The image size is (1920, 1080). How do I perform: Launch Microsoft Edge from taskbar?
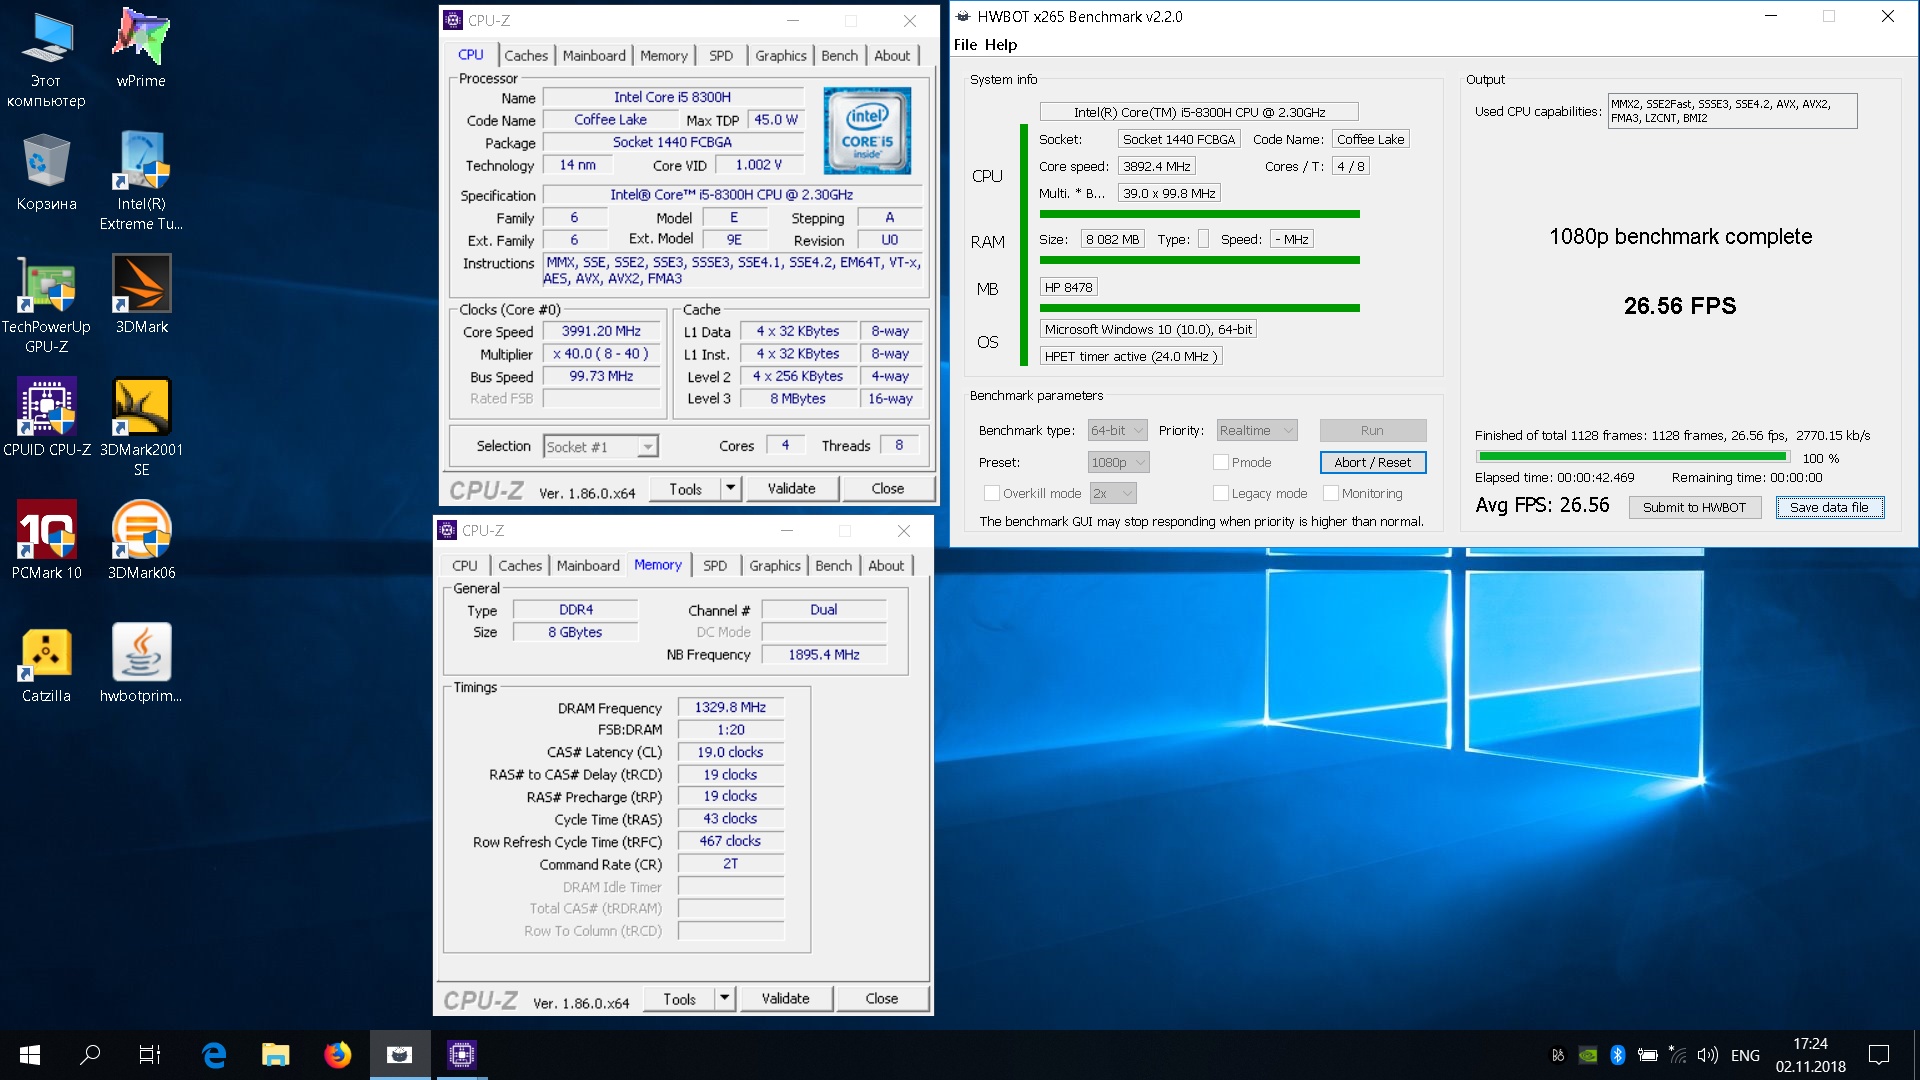click(214, 1055)
